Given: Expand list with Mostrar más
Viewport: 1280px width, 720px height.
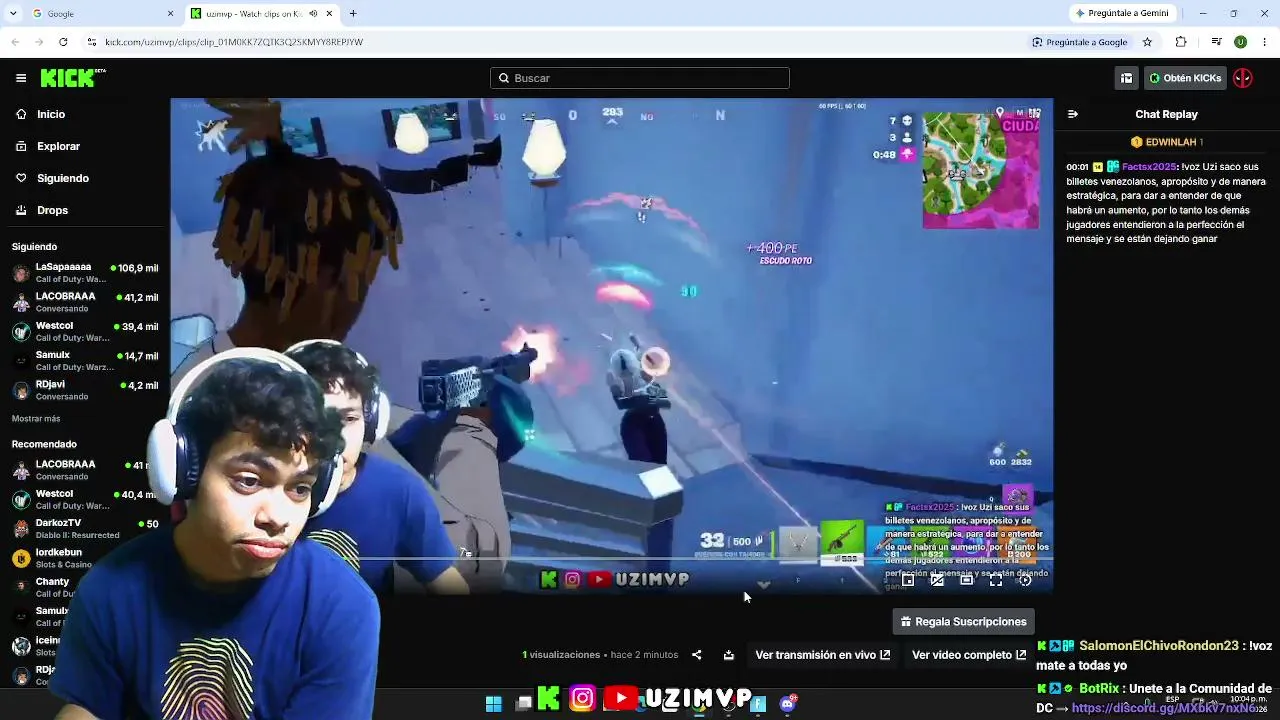Looking at the screenshot, I should (36, 419).
